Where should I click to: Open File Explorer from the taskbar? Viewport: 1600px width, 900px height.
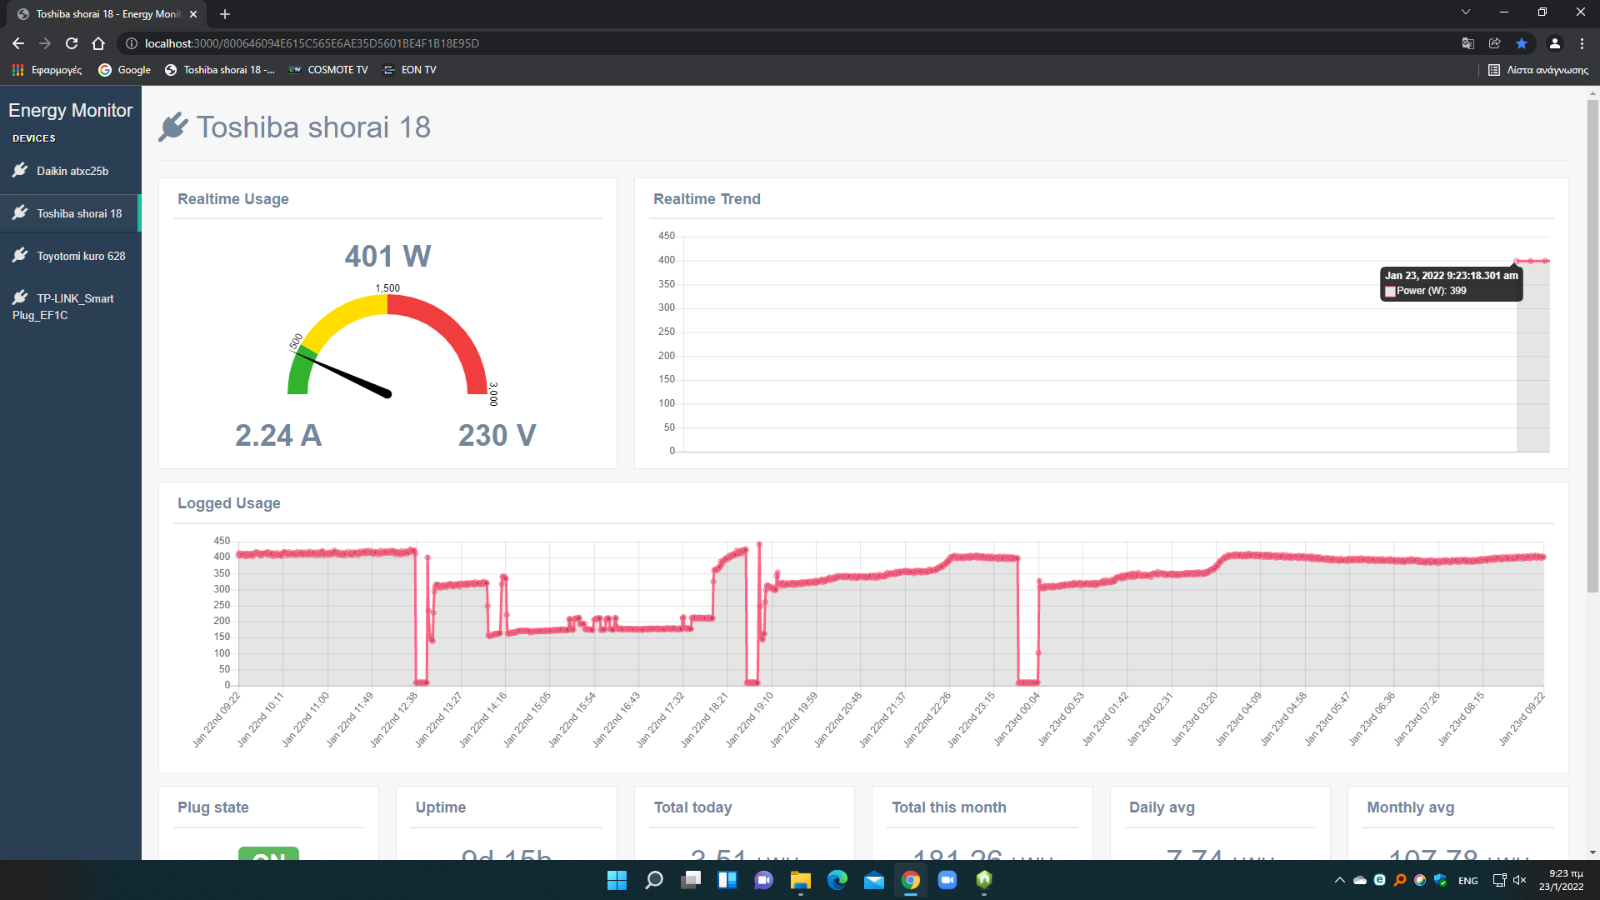(800, 880)
